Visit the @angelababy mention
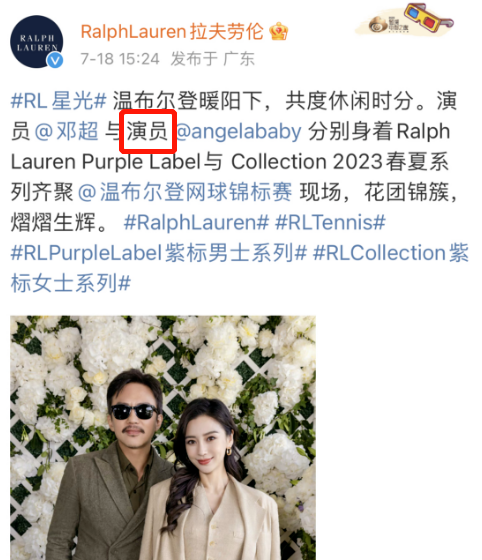This screenshot has width=482, height=560. click(239, 131)
